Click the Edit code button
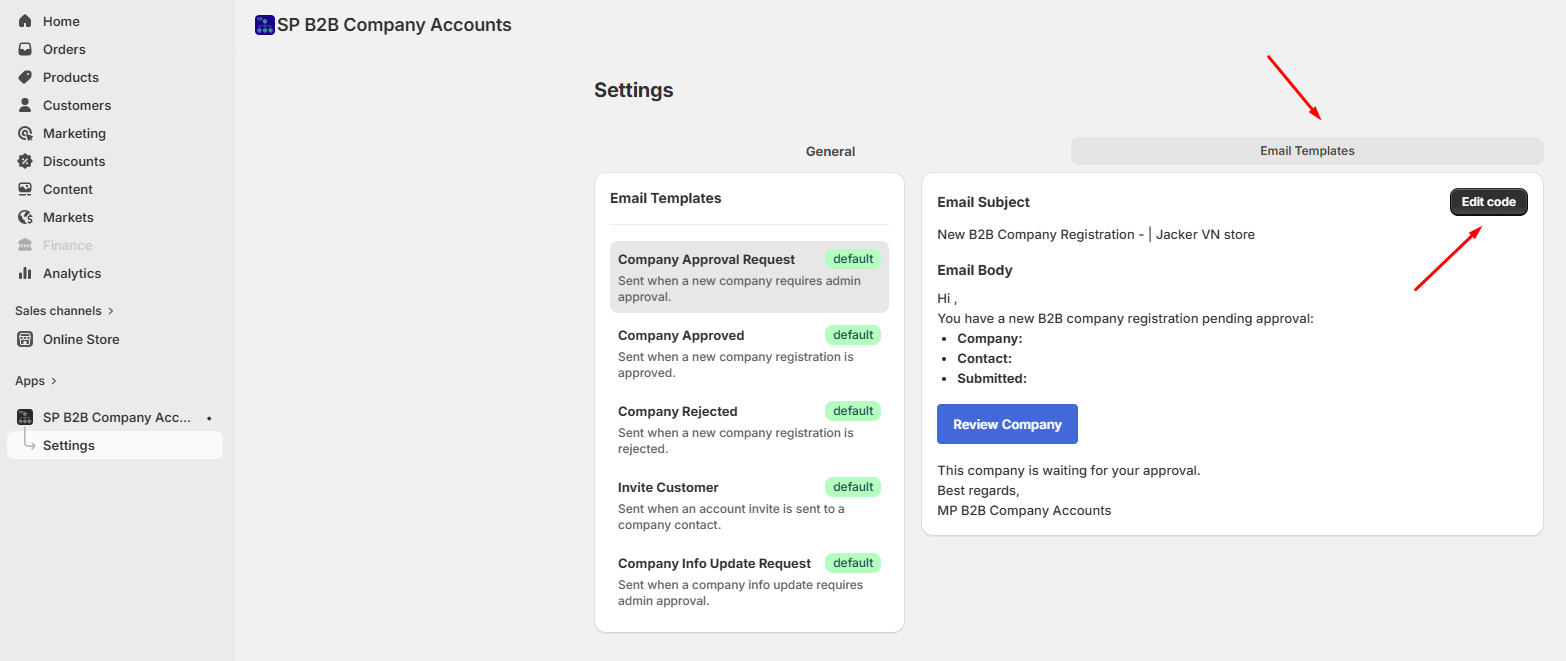Viewport: 1566px width, 661px height. (1488, 201)
